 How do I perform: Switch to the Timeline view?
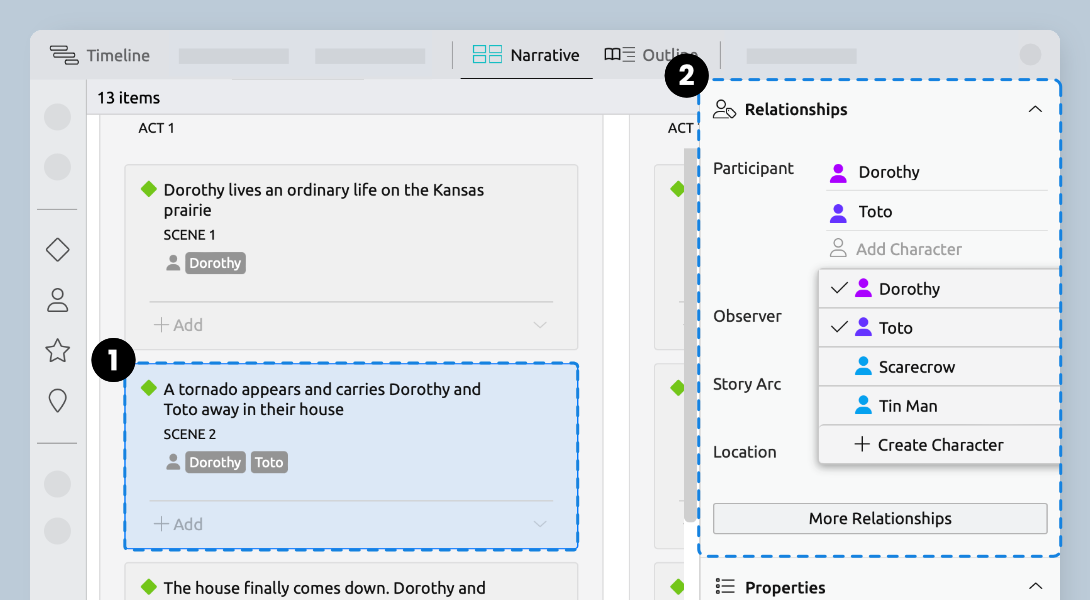click(99, 55)
